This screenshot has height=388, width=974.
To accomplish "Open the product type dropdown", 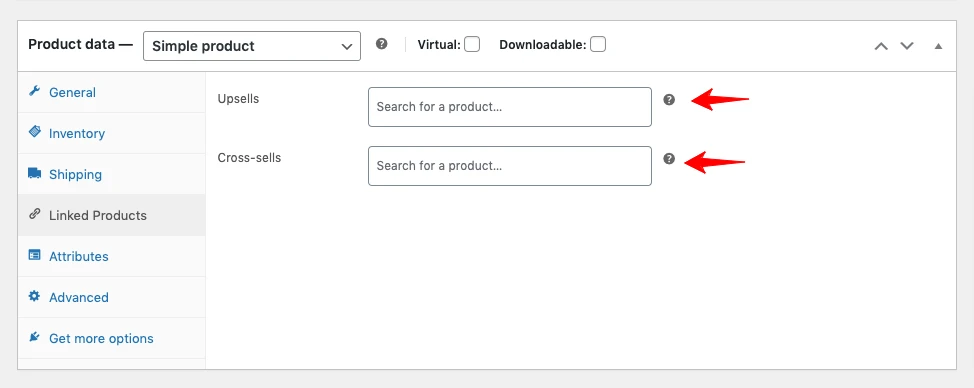I will coord(252,46).
